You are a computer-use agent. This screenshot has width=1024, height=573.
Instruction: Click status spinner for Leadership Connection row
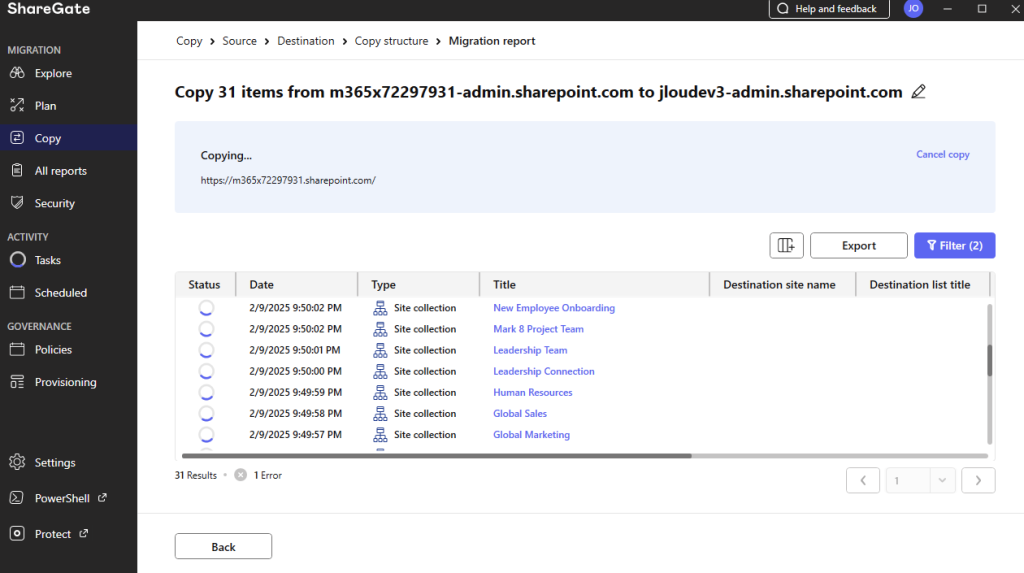point(206,371)
